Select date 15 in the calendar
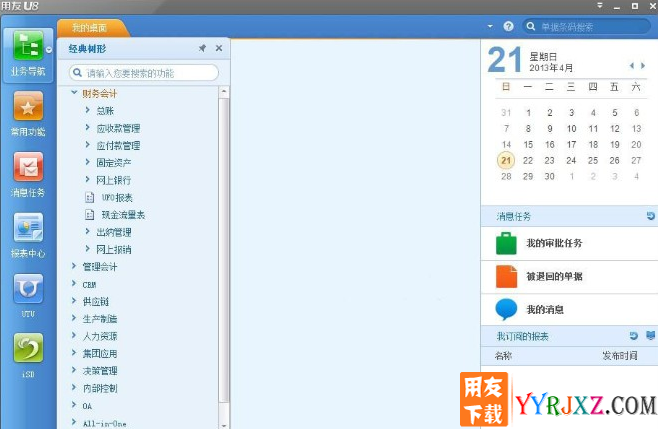The width and height of the screenshot is (658, 429). pyautogui.click(x=528, y=144)
